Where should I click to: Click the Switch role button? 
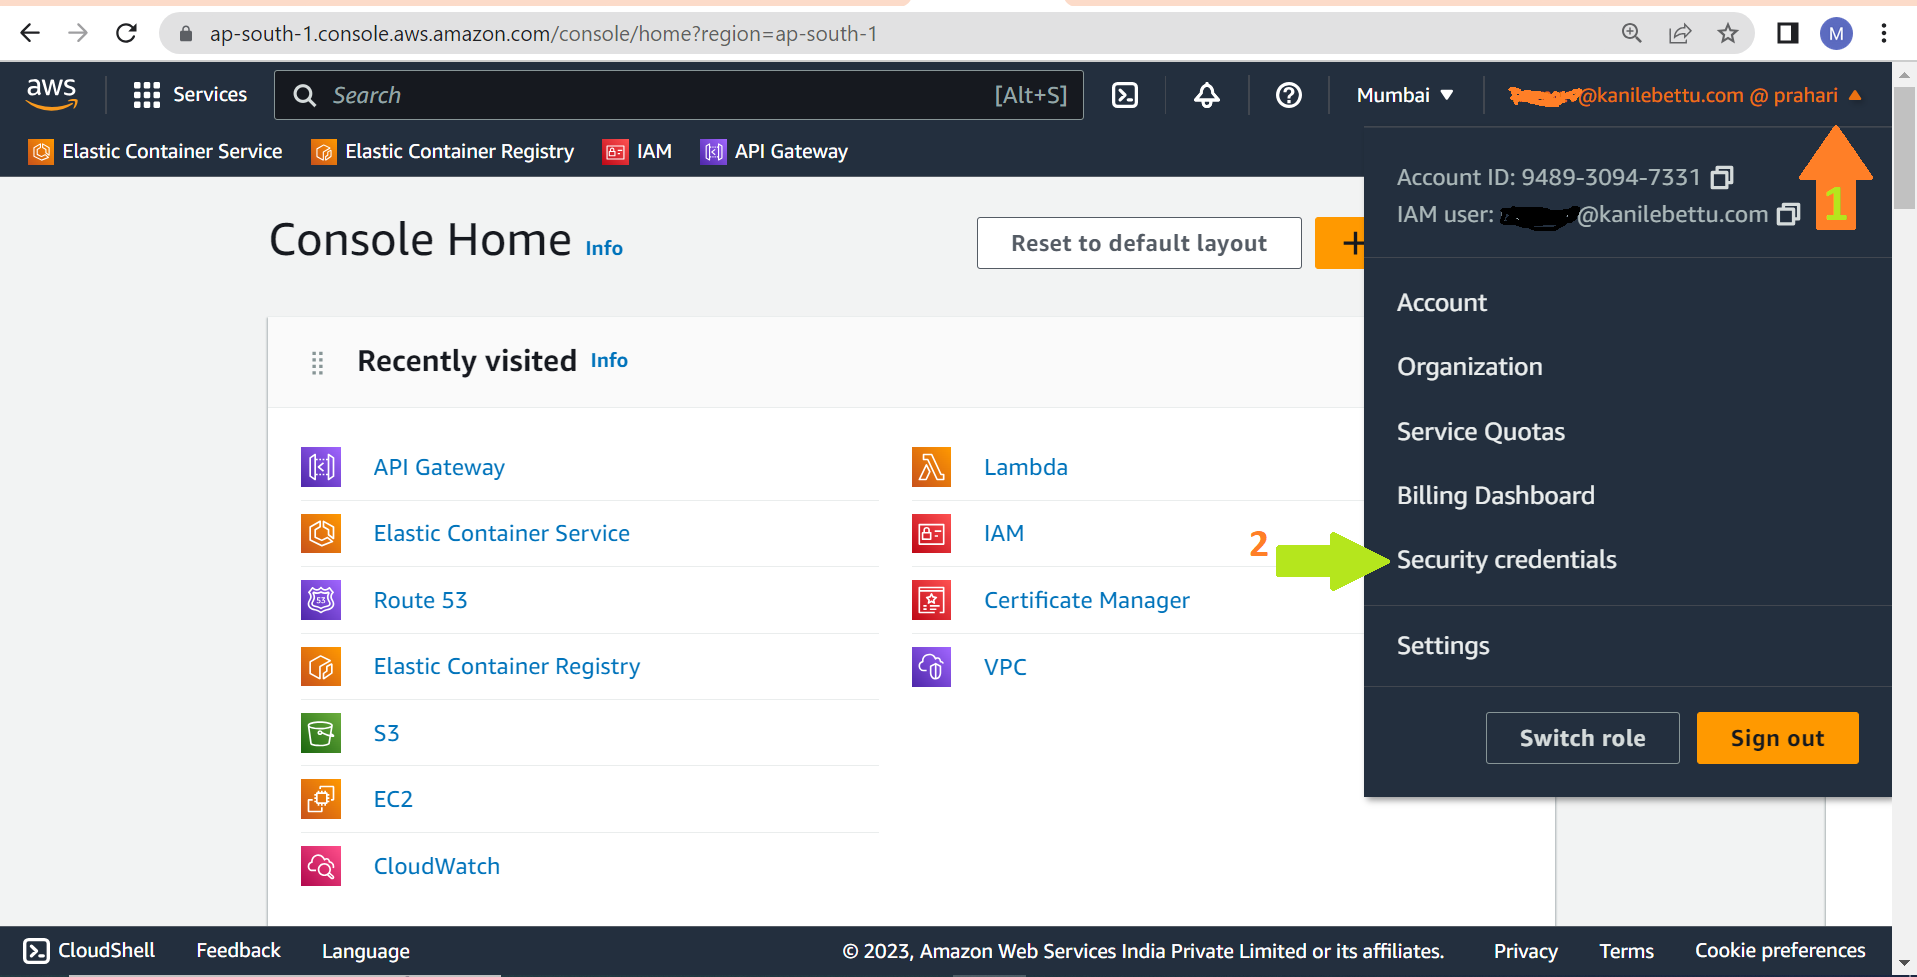click(1582, 738)
